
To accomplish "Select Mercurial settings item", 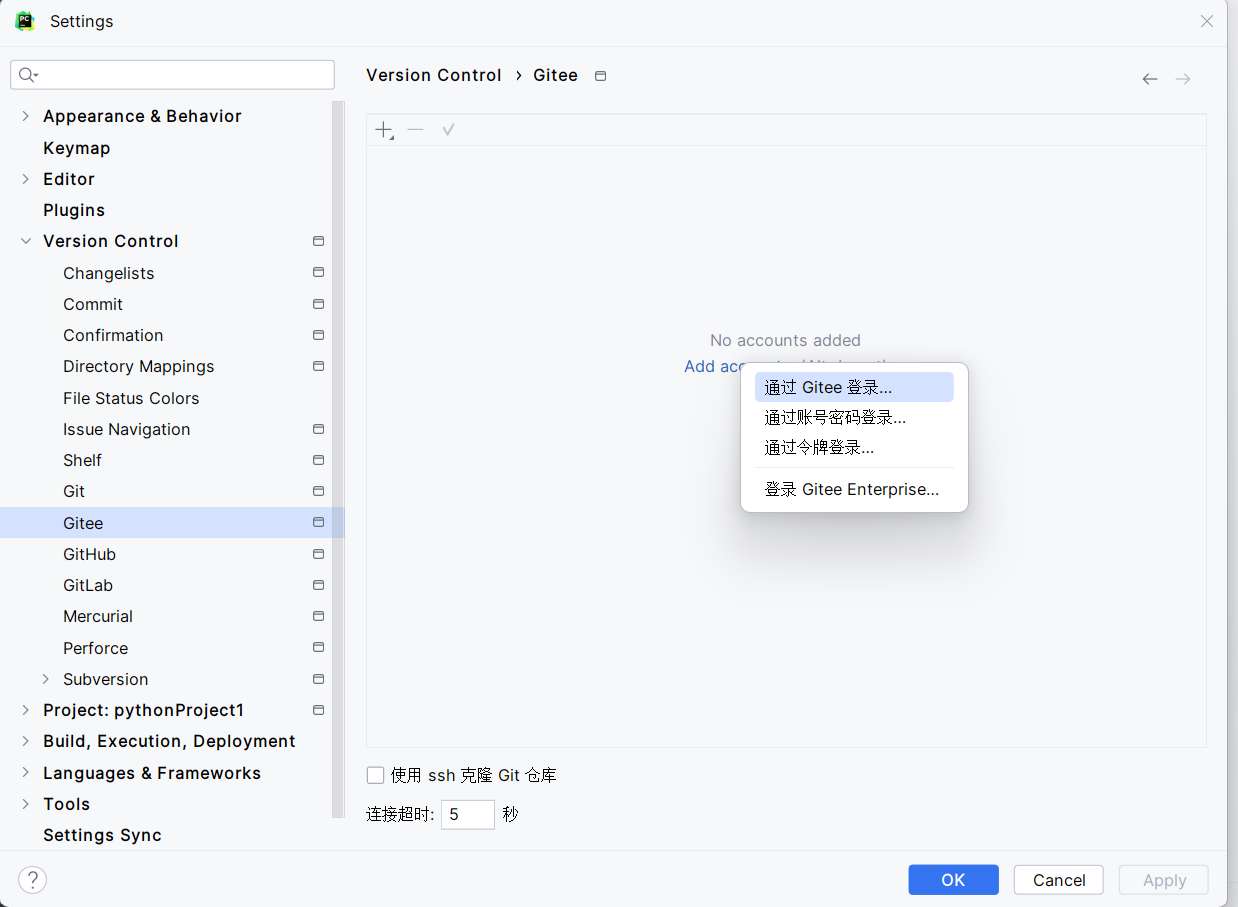I will click(x=98, y=616).
